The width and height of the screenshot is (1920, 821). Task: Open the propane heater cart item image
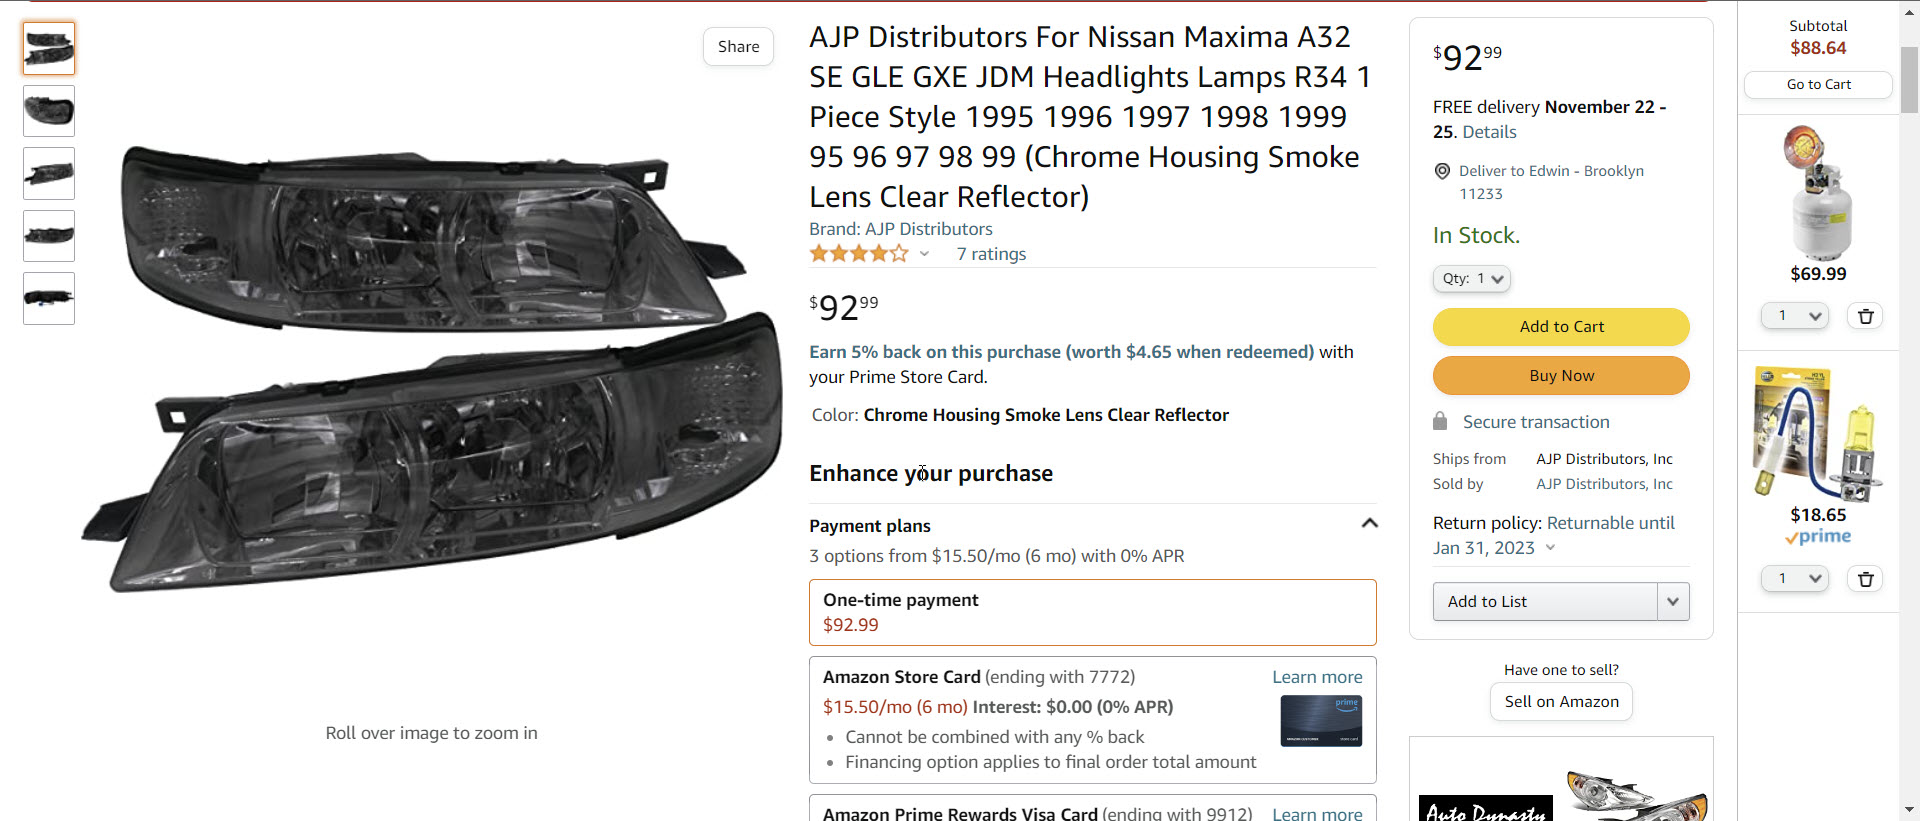1818,193
